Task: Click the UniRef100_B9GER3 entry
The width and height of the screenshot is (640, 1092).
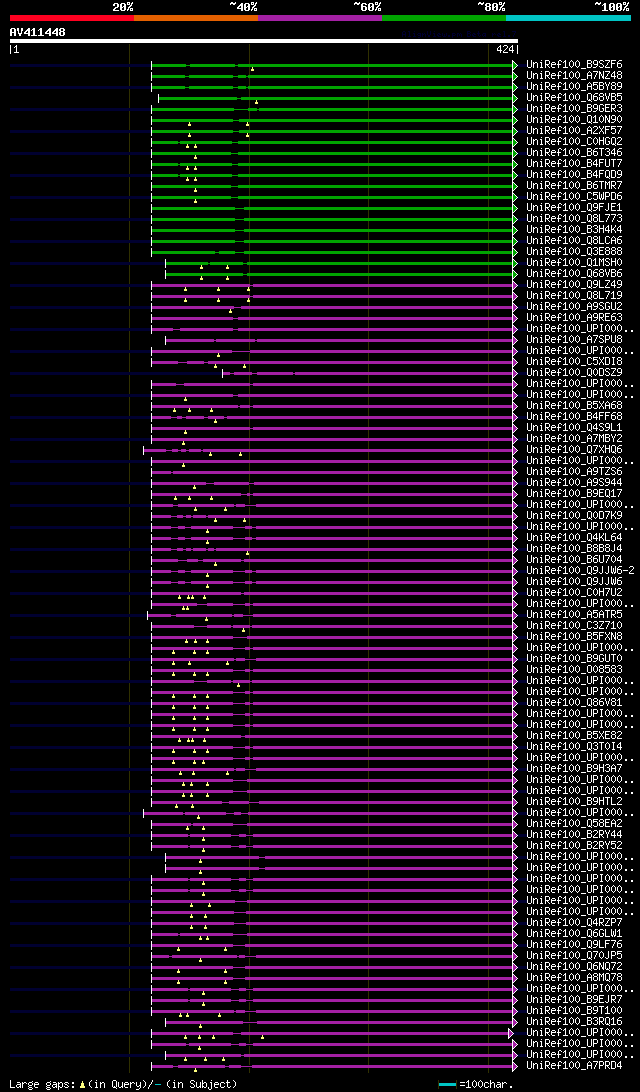Action: 575,109
